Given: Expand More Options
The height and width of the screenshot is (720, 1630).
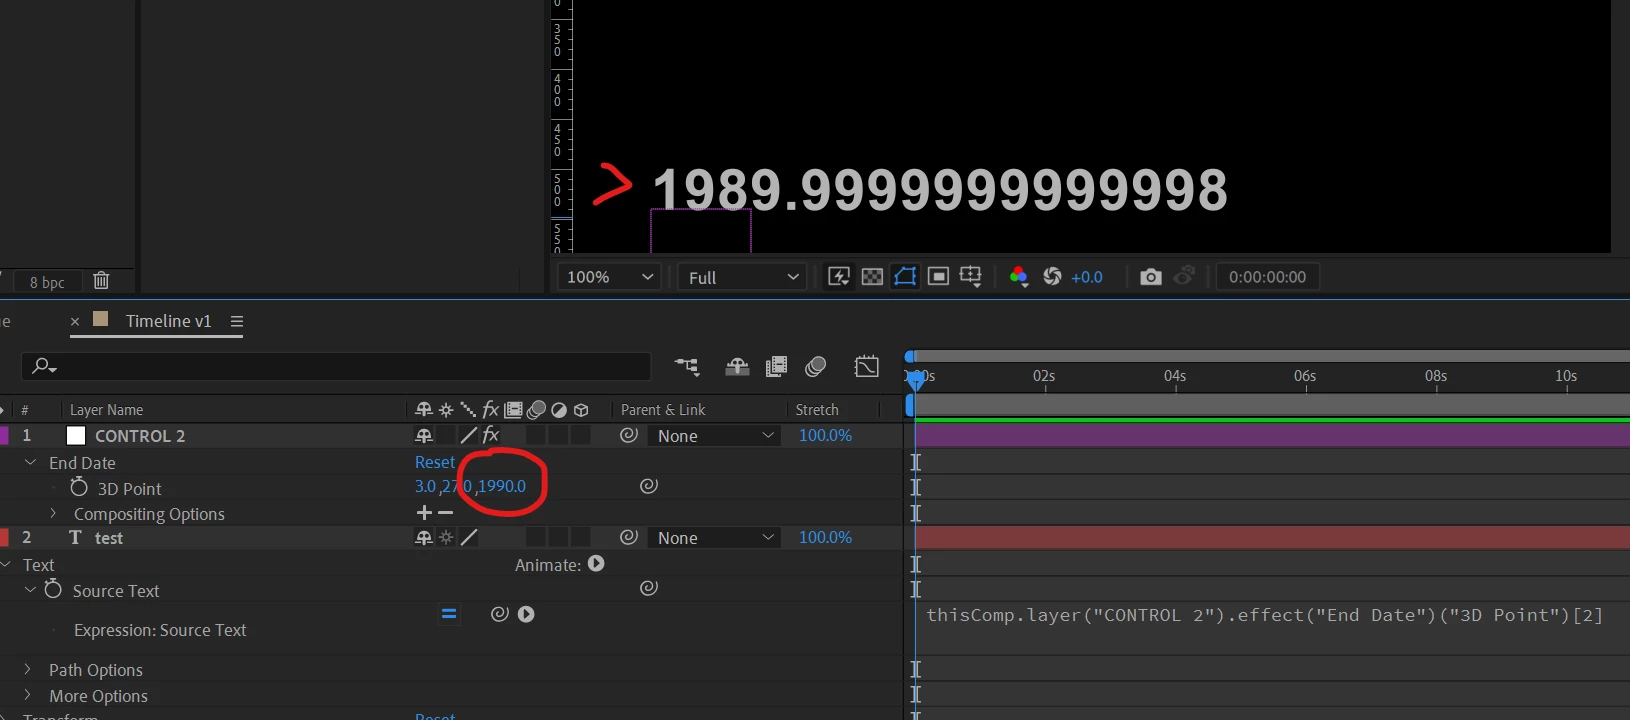Looking at the screenshot, I should click(x=27, y=695).
